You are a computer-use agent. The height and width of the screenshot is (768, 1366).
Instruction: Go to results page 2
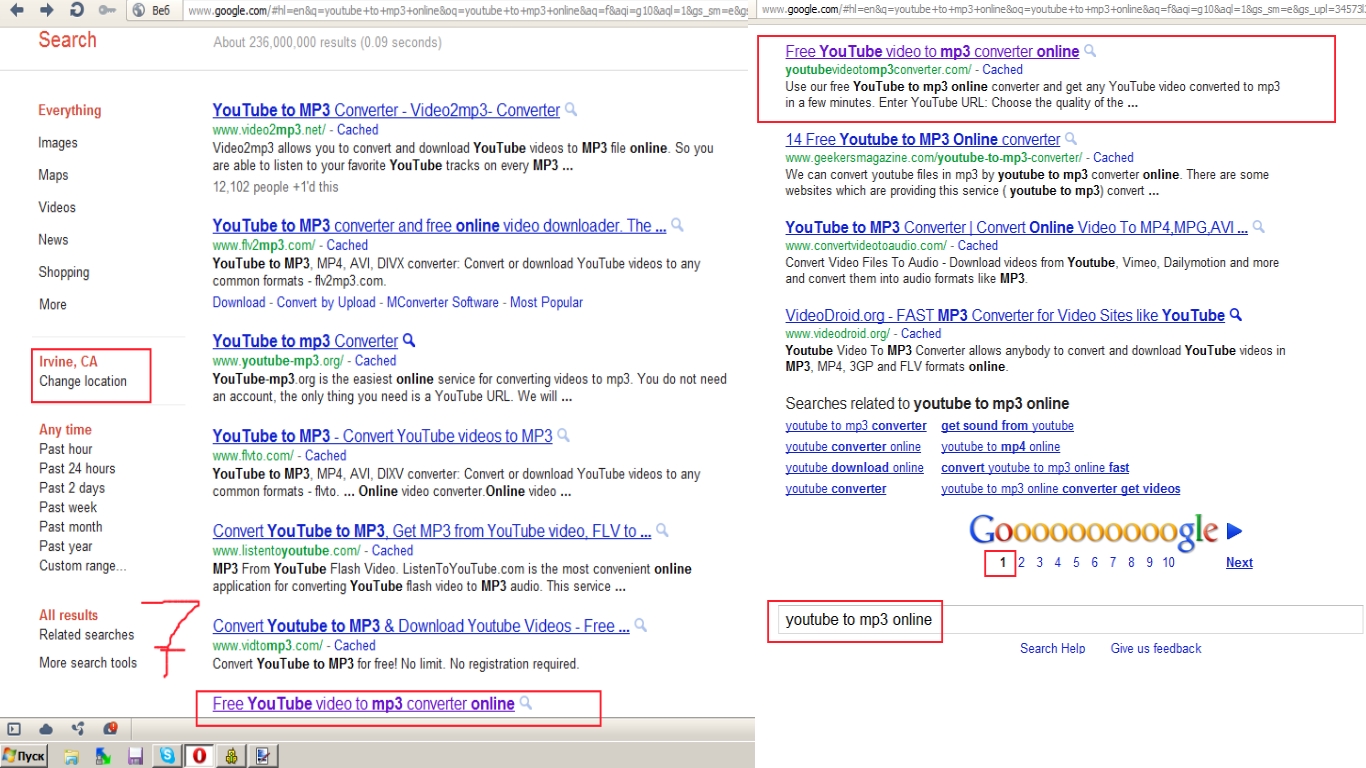(x=1021, y=562)
